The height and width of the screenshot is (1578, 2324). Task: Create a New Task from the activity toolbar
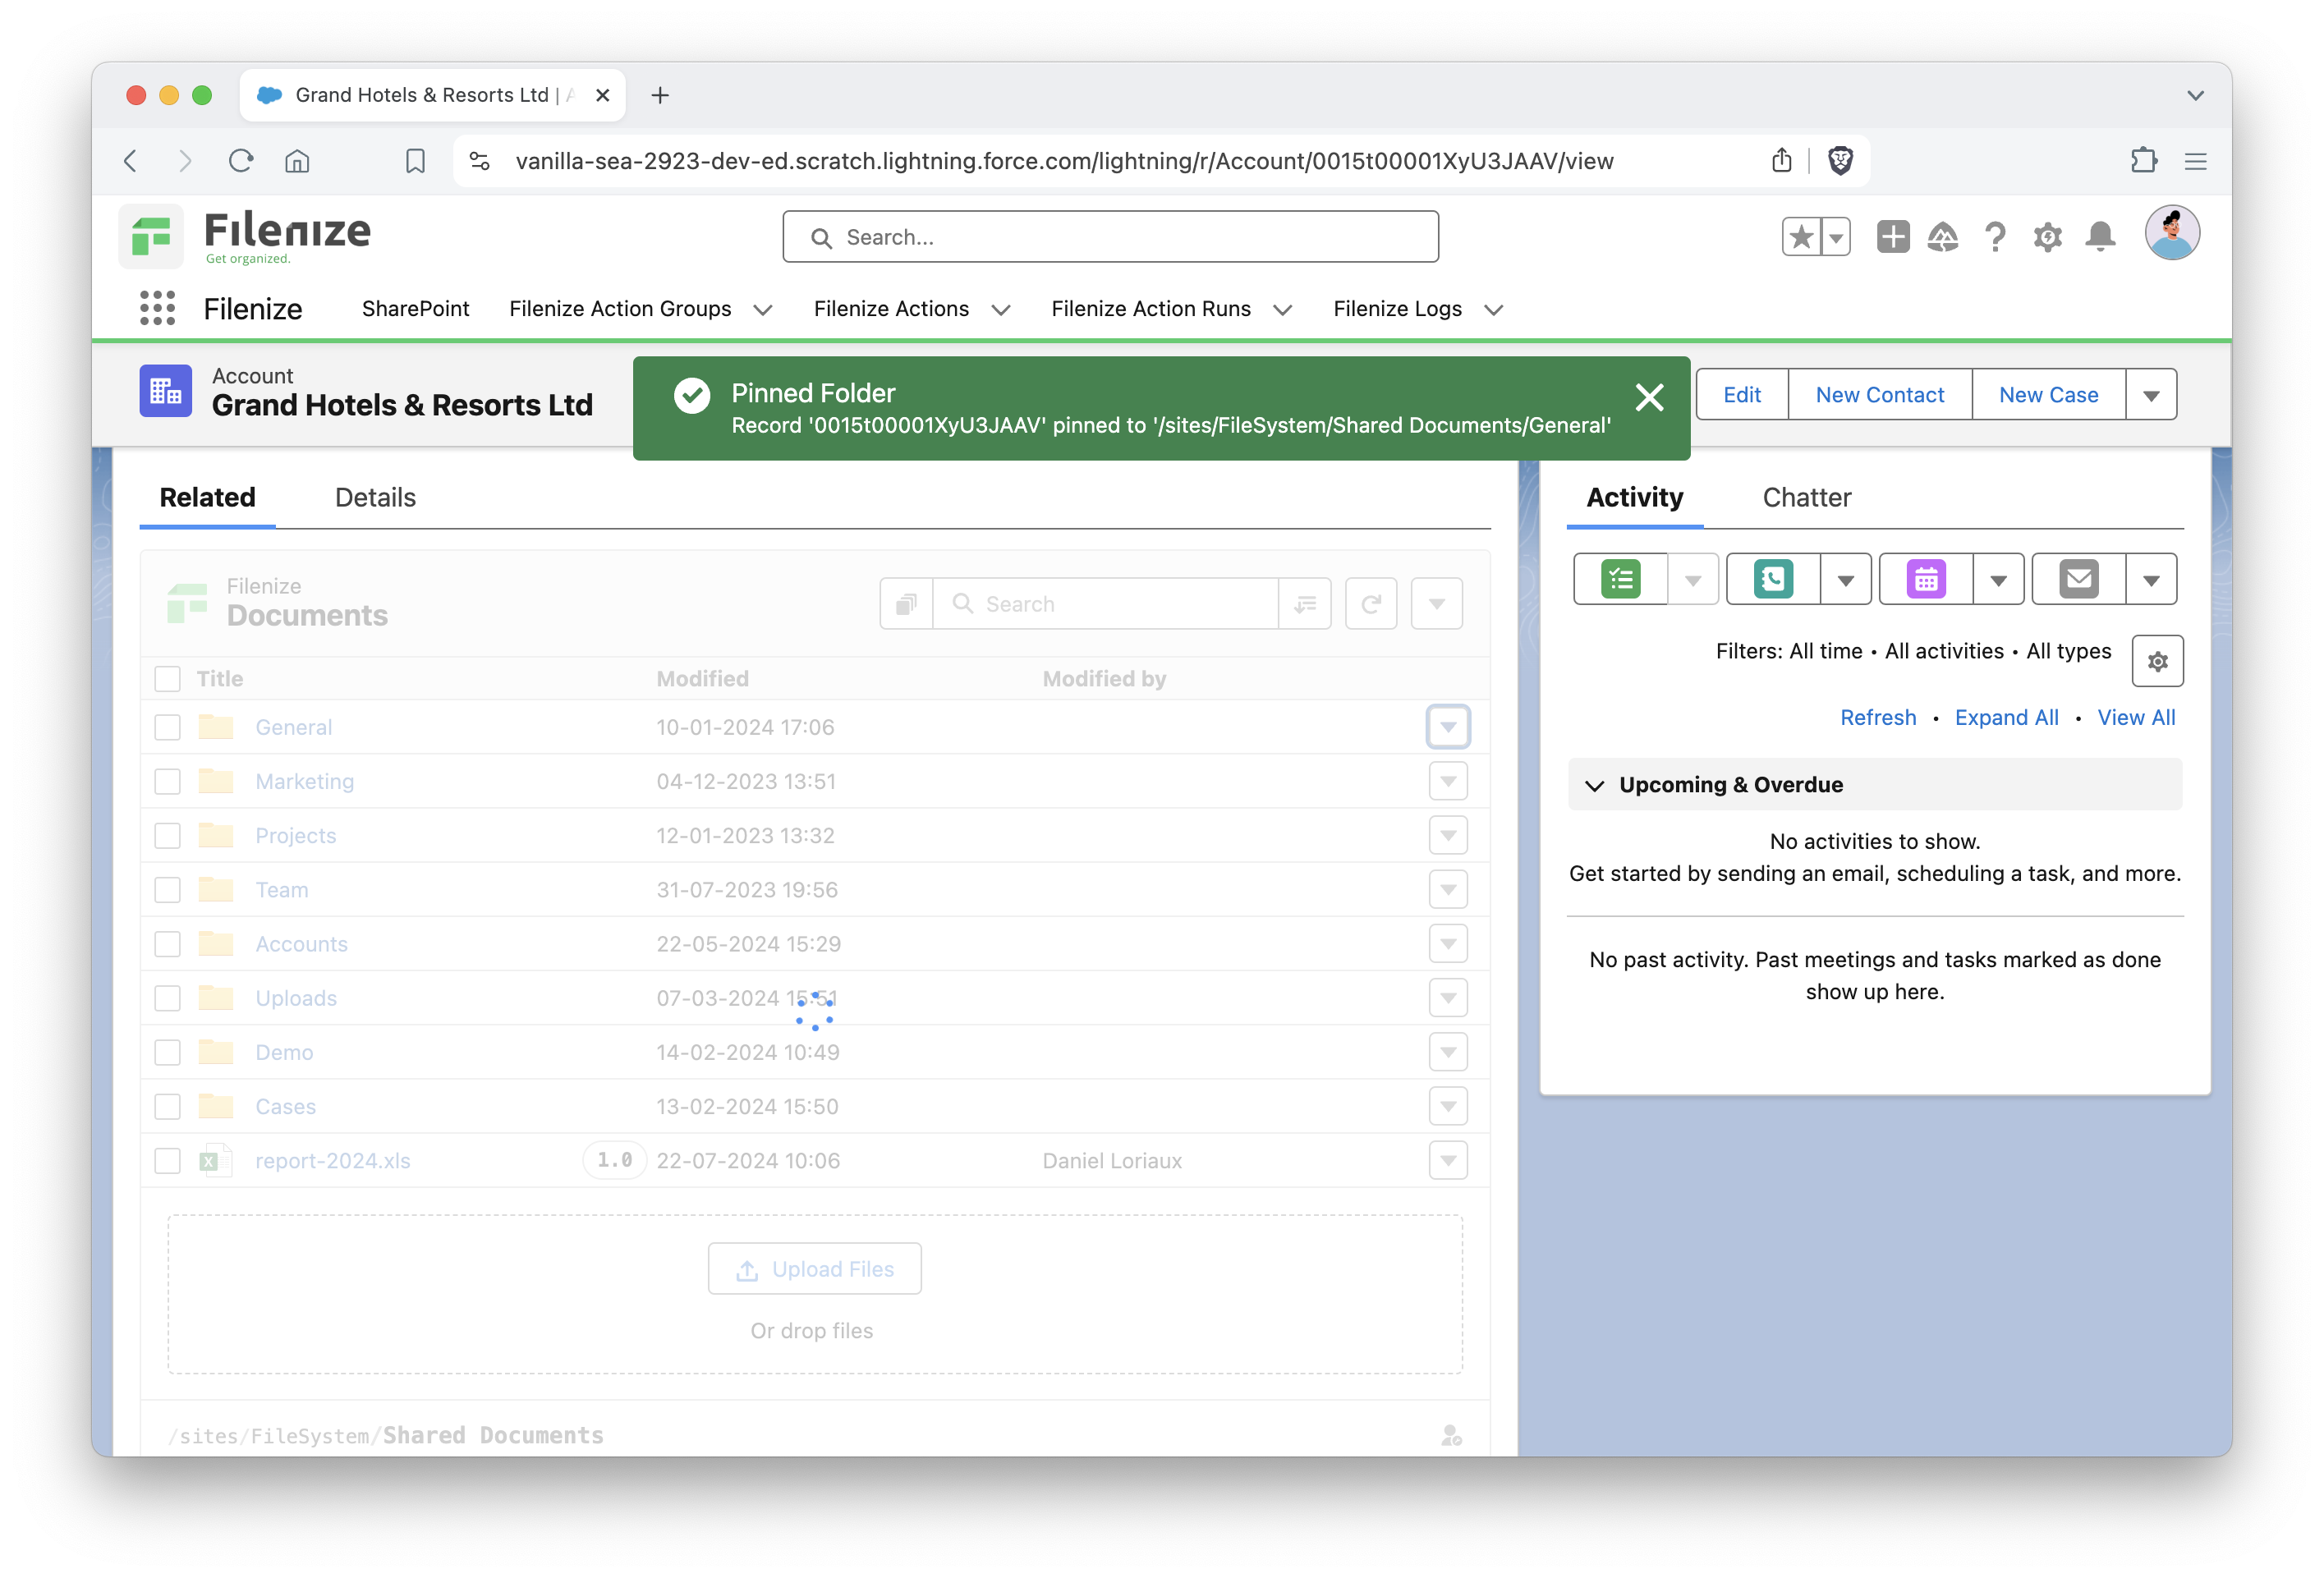1620,578
